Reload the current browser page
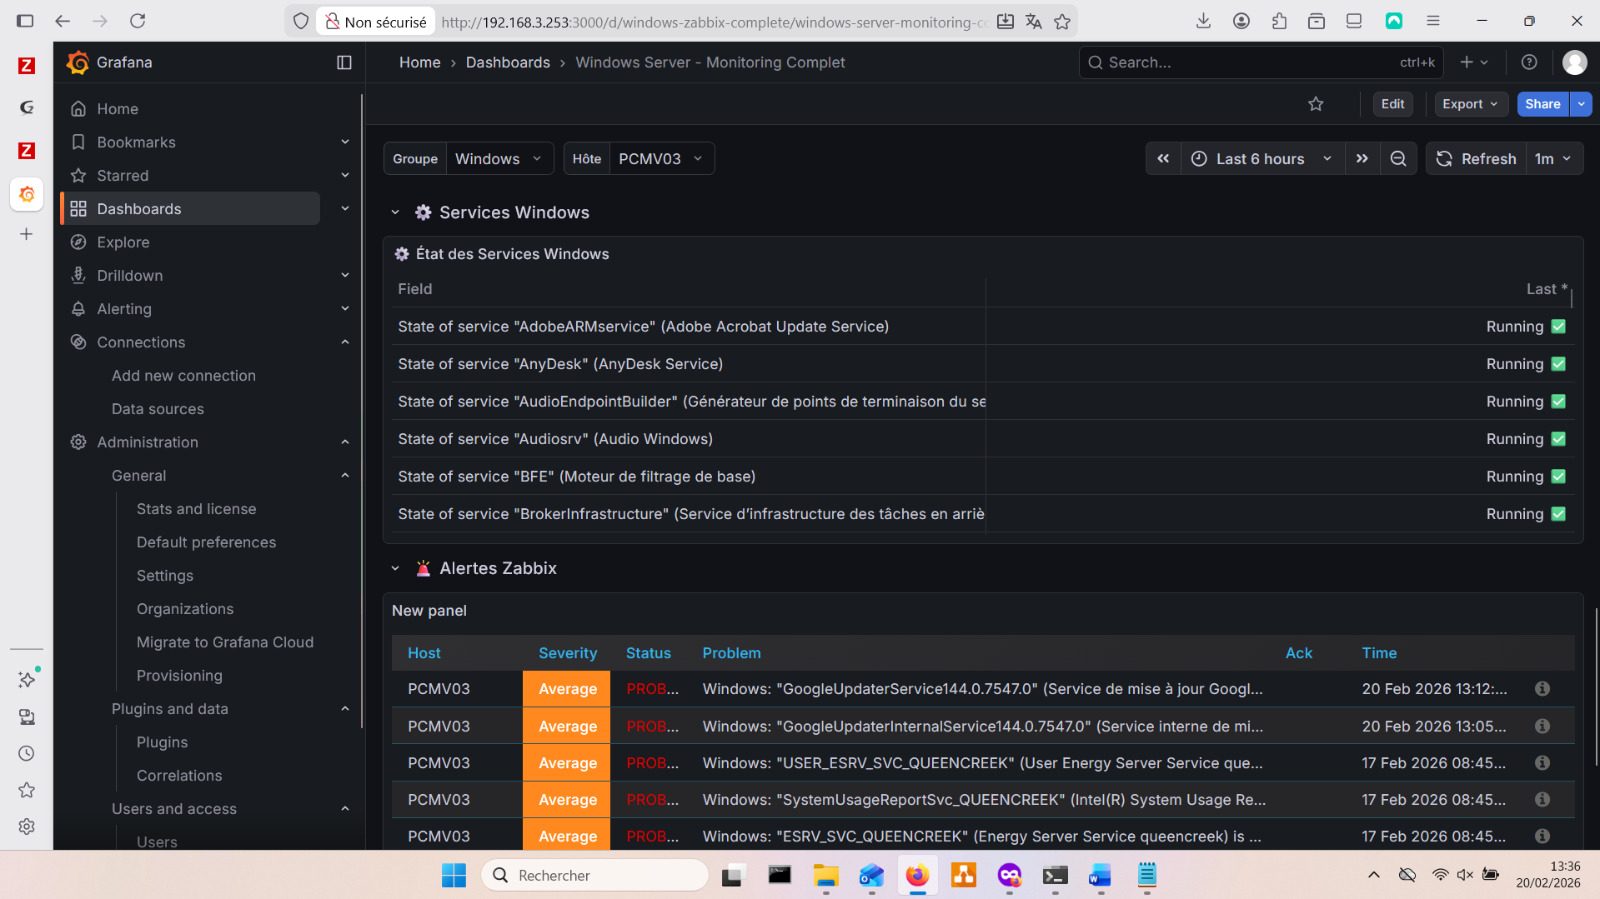This screenshot has height=899, width=1600. coord(138,21)
